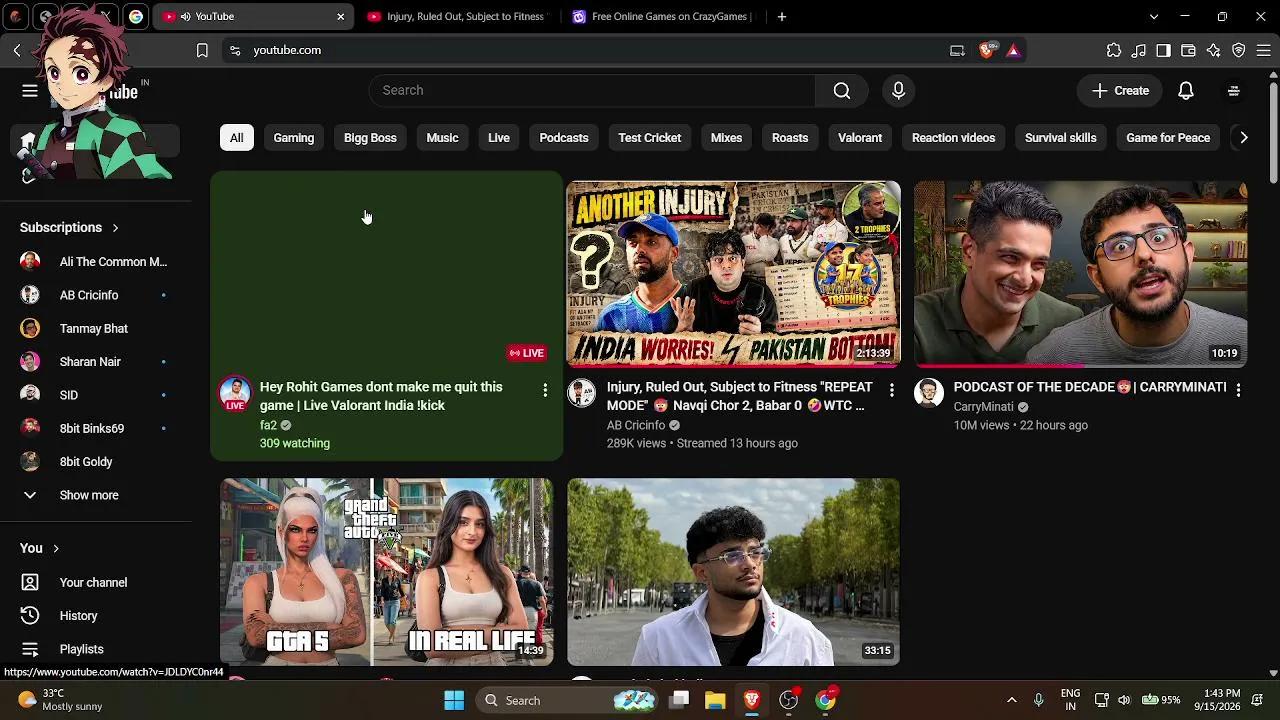
Task: Select the All category chip
Action: [x=236, y=138]
